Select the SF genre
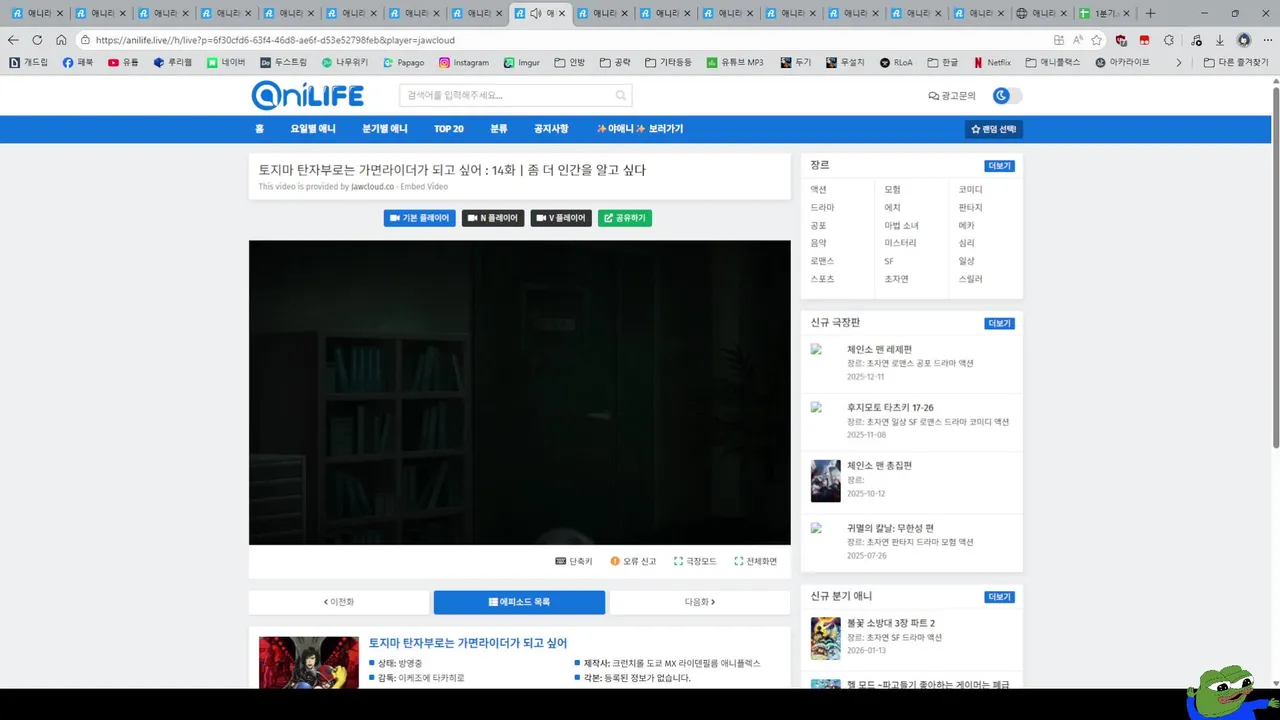The height and width of the screenshot is (720, 1280). tap(889, 261)
